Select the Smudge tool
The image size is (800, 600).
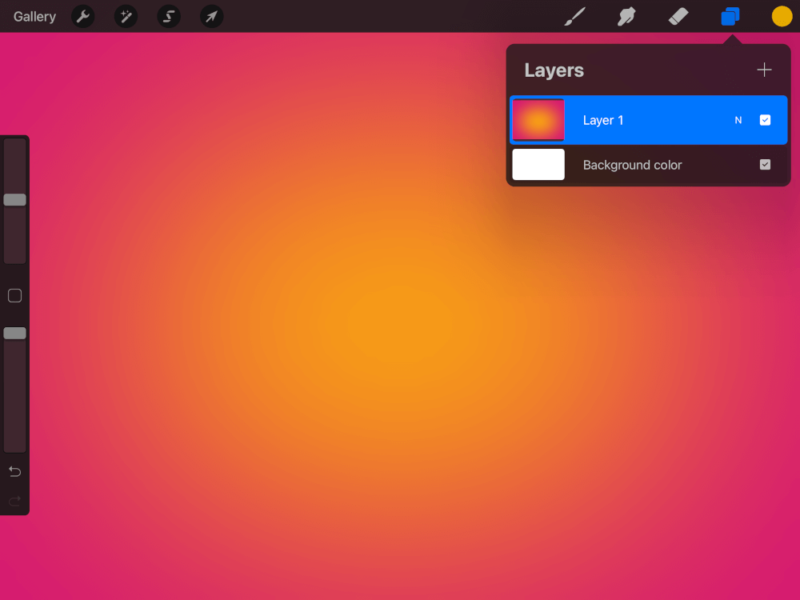coord(627,16)
